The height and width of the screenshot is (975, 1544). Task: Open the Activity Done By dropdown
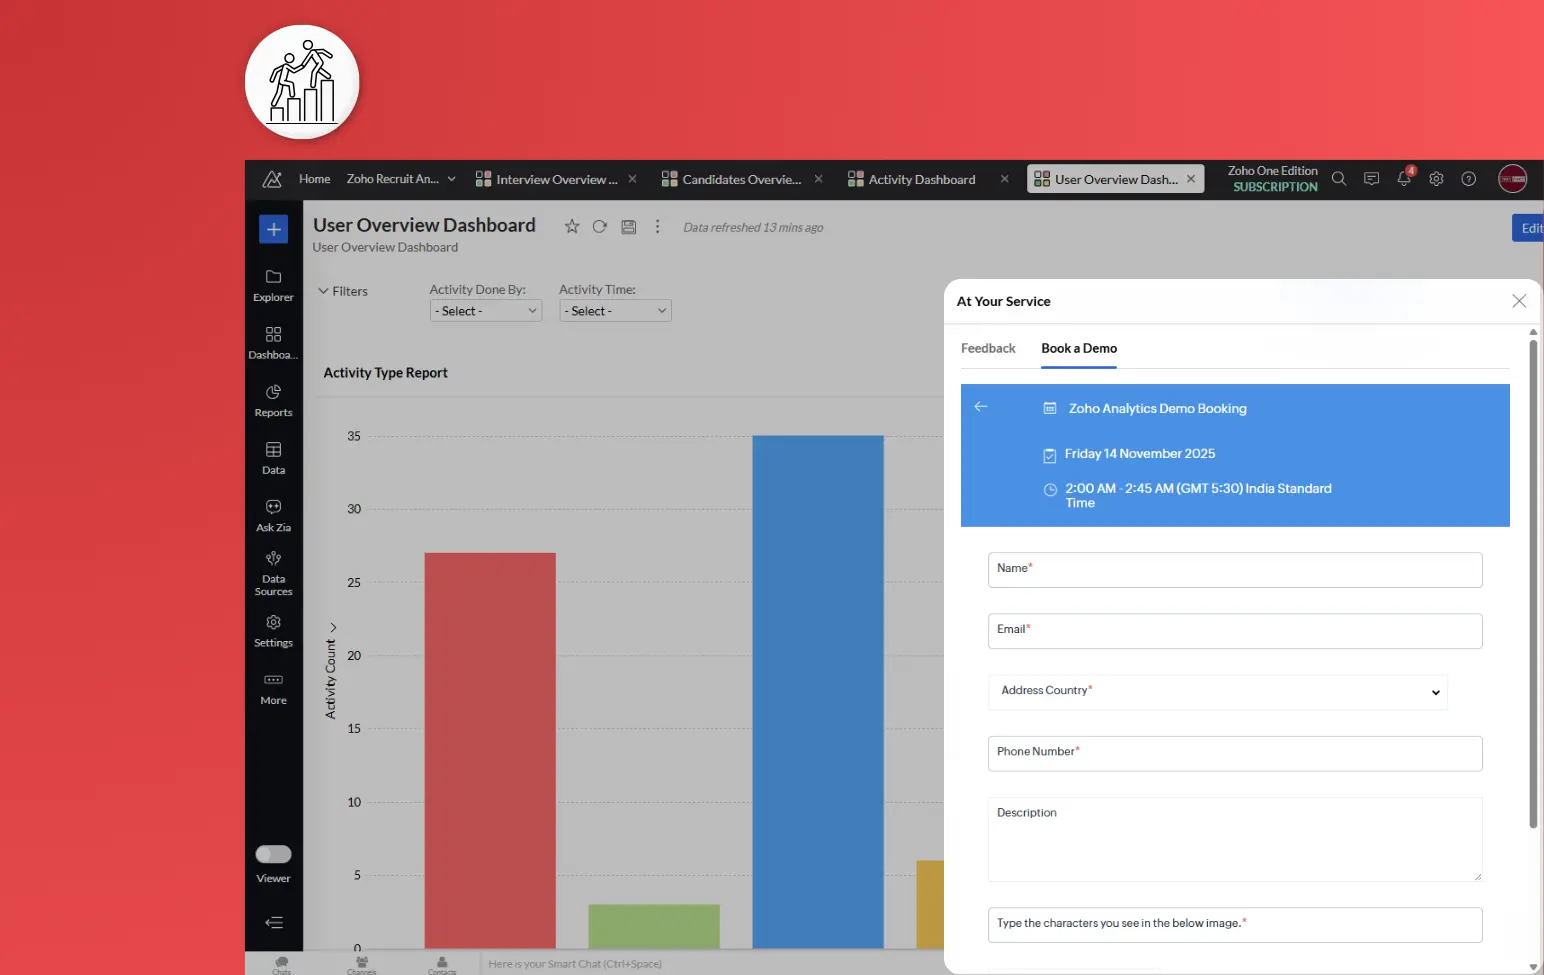486,311
